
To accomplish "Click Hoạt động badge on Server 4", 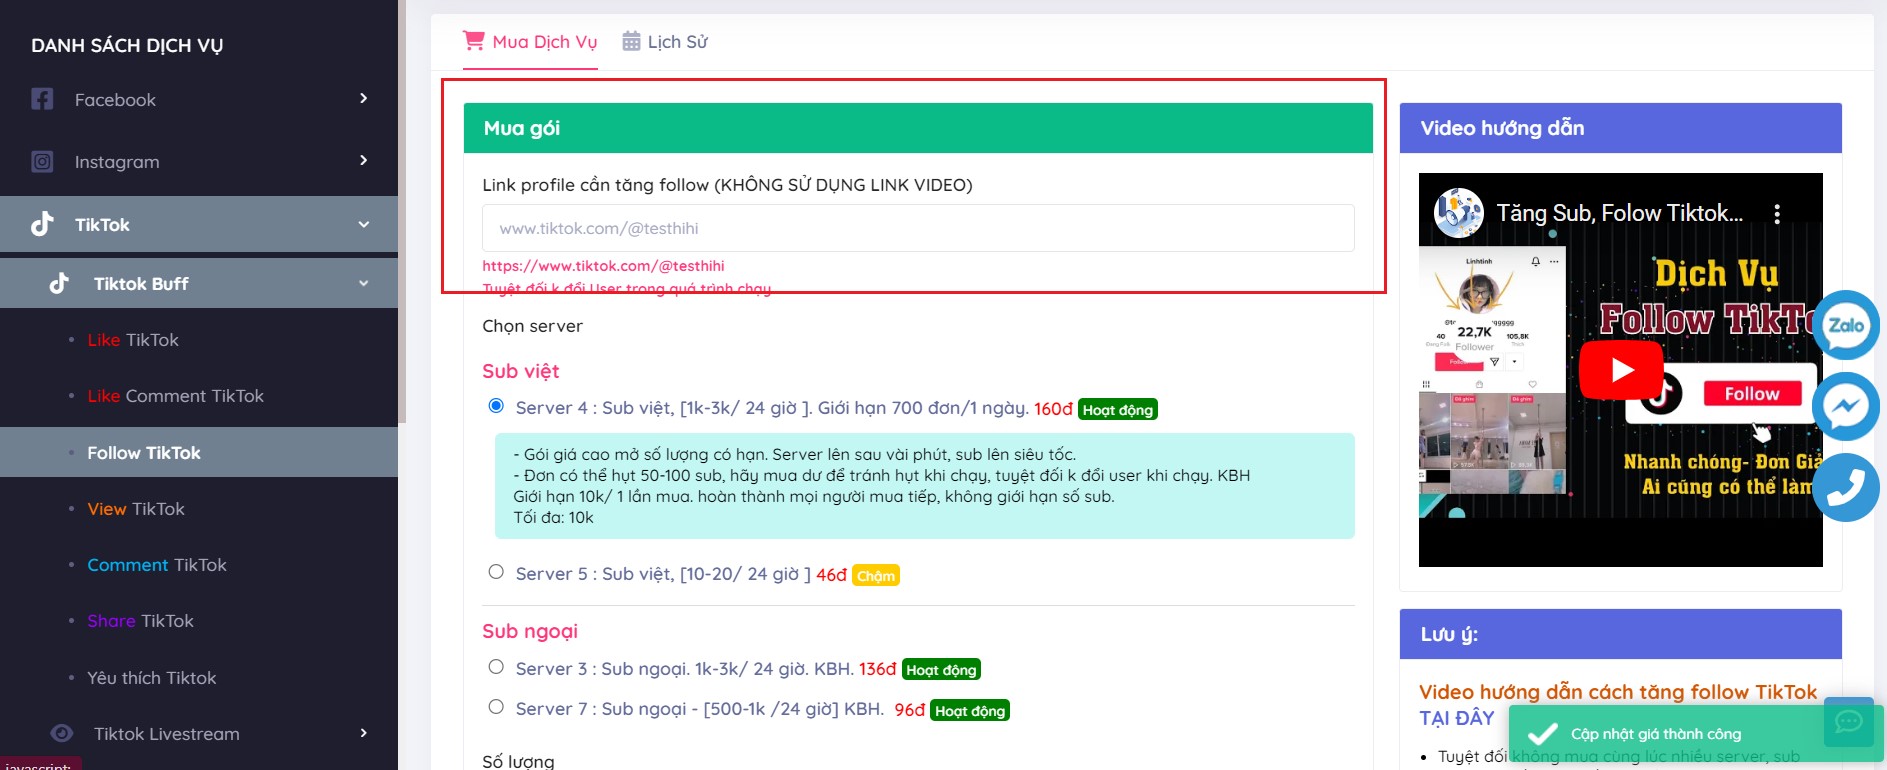I will pos(1118,410).
